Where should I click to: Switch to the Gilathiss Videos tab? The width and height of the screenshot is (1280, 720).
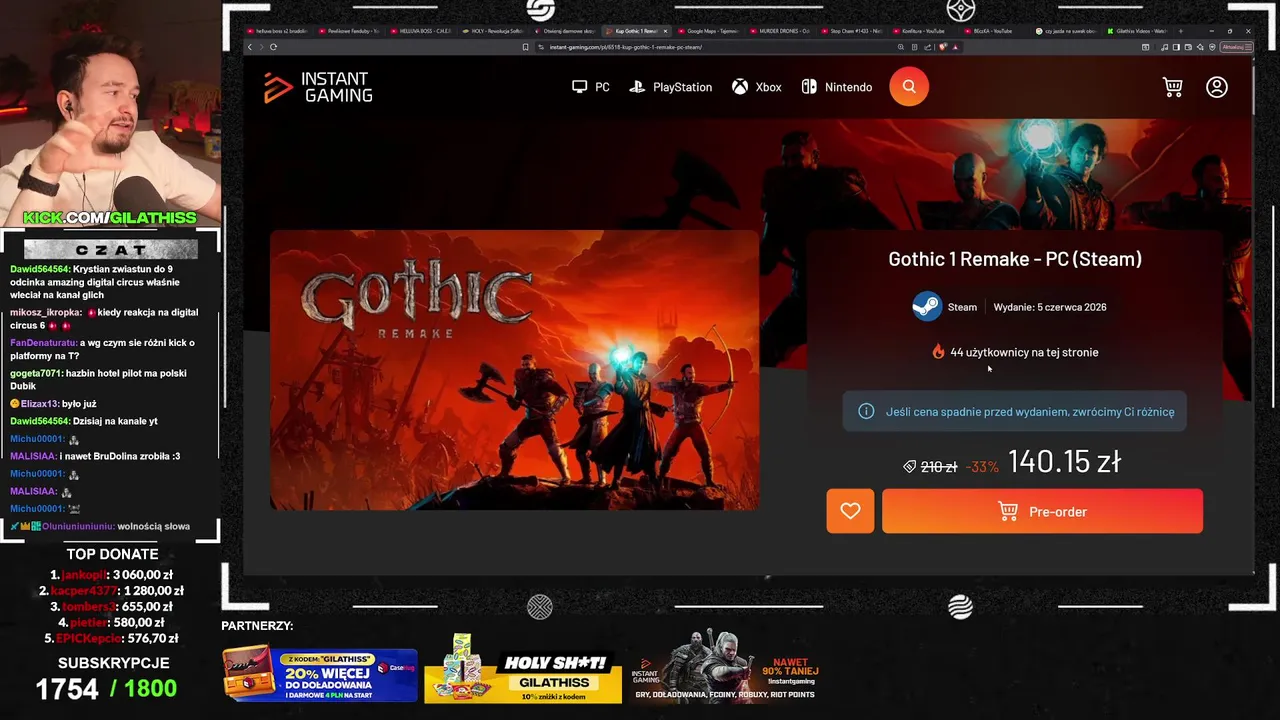(x=1137, y=31)
